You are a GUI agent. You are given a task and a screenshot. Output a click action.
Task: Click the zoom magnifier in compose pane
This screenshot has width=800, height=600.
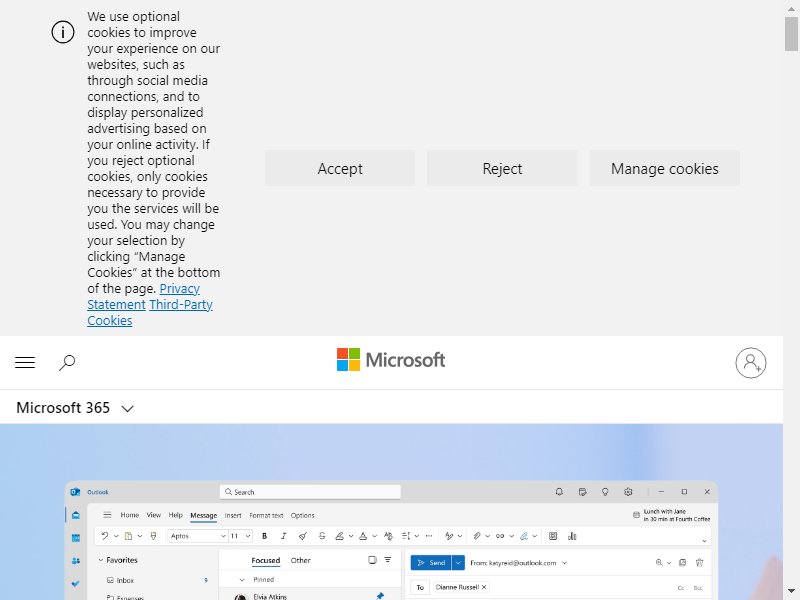point(659,562)
